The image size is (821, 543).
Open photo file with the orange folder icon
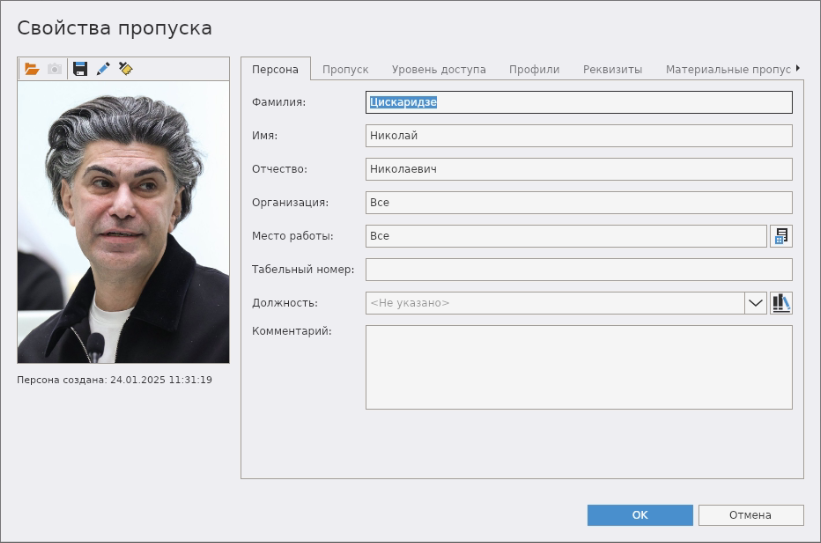(32, 69)
